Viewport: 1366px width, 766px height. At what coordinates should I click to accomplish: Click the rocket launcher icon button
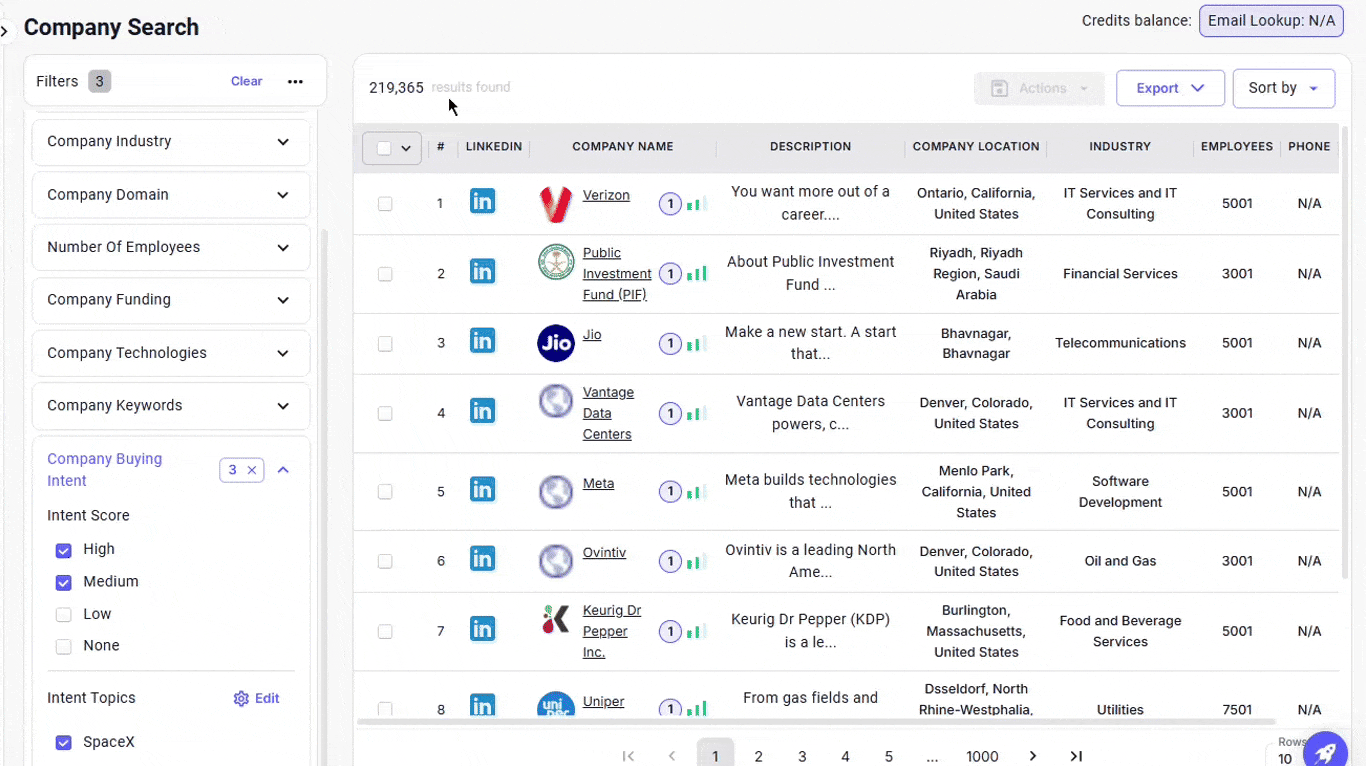(x=1325, y=750)
